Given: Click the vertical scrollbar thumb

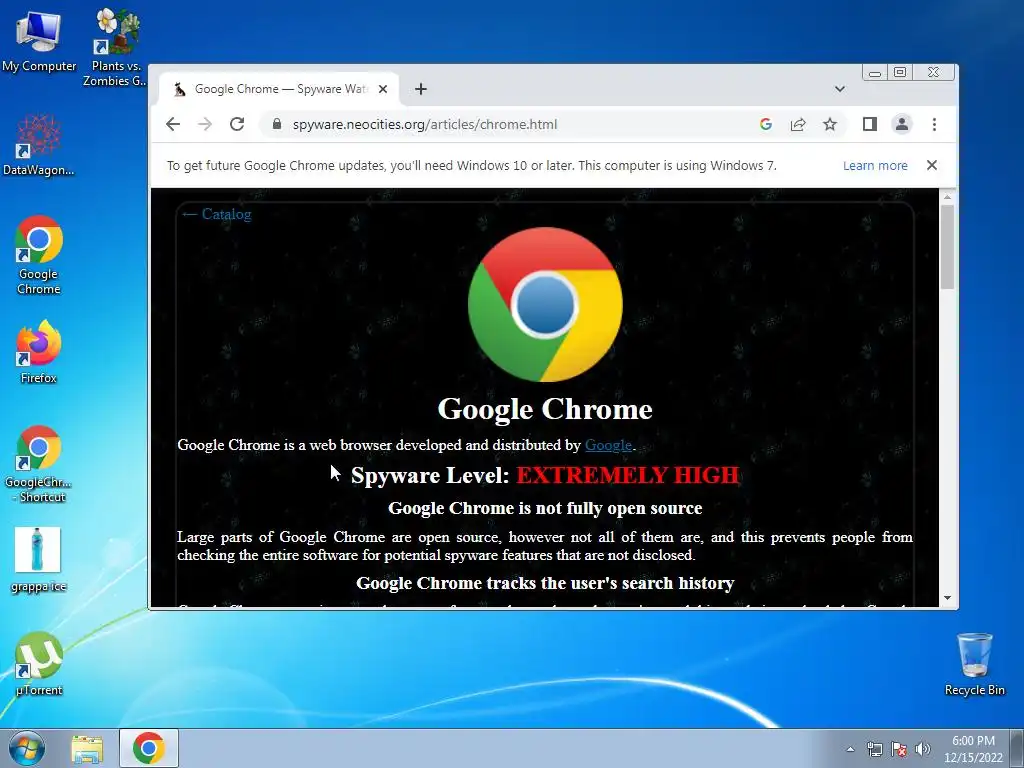Looking at the screenshot, I should click(x=947, y=247).
